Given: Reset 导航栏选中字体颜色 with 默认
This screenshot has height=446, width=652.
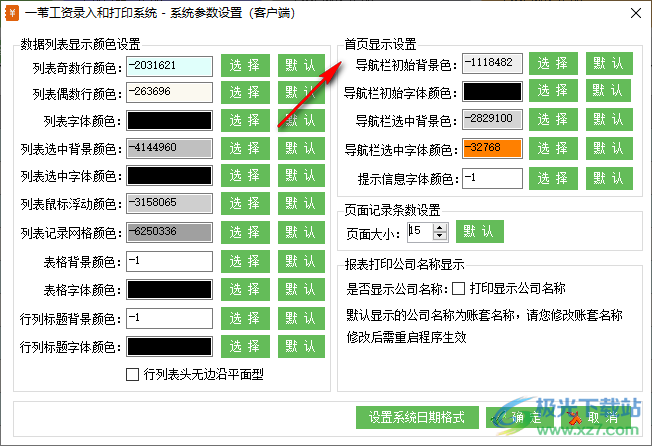Looking at the screenshot, I should [609, 148].
